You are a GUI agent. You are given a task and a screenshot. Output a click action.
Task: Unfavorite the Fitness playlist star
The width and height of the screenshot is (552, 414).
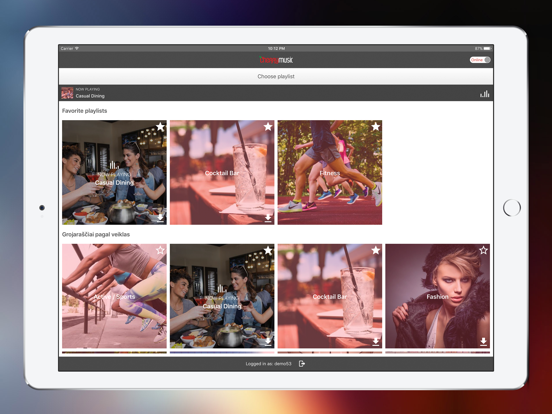click(x=376, y=127)
